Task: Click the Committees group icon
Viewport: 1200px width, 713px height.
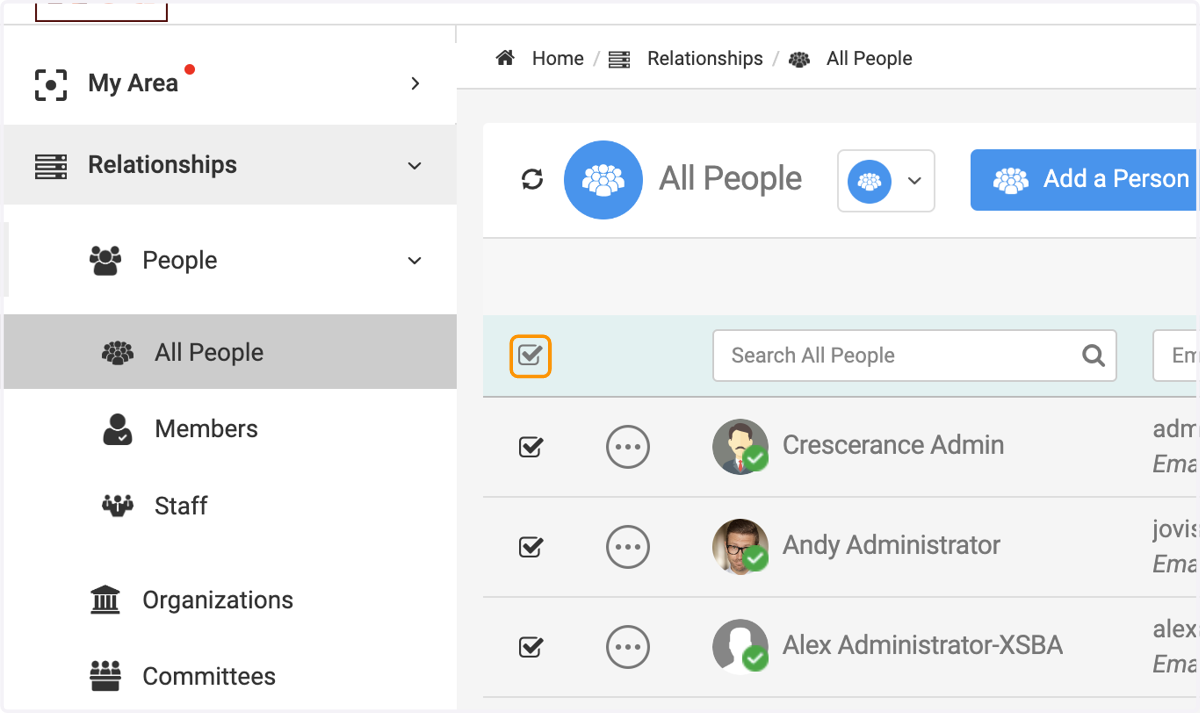Action: [x=105, y=676]
